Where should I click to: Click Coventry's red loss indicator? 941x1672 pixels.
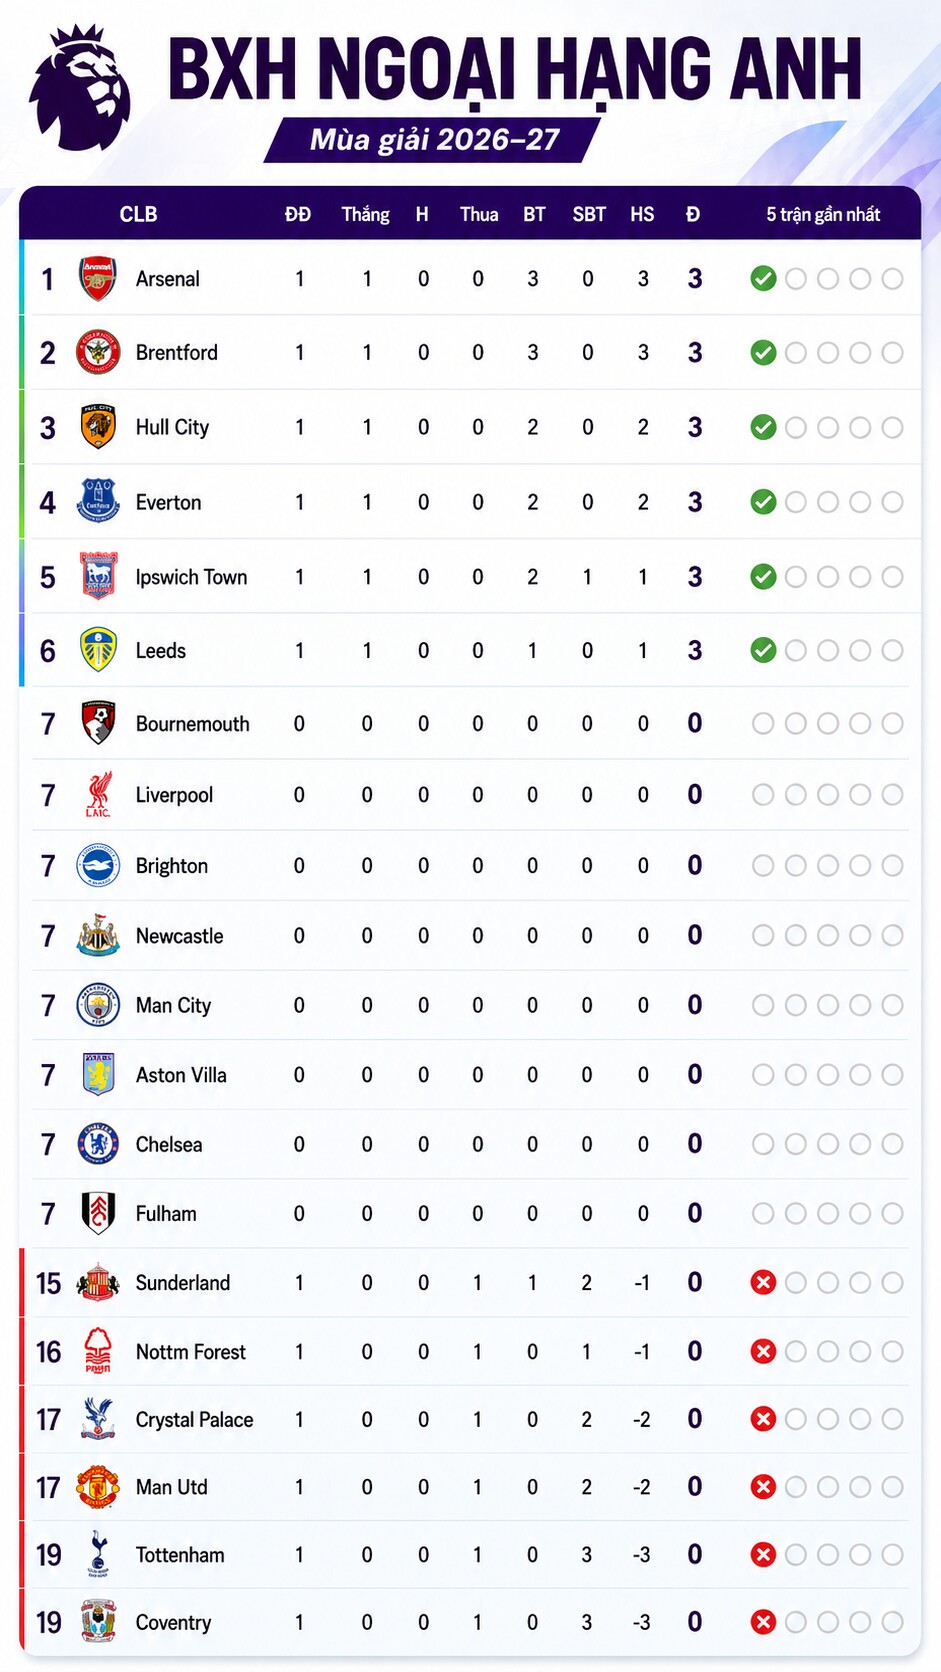[x=763, y=1622]
